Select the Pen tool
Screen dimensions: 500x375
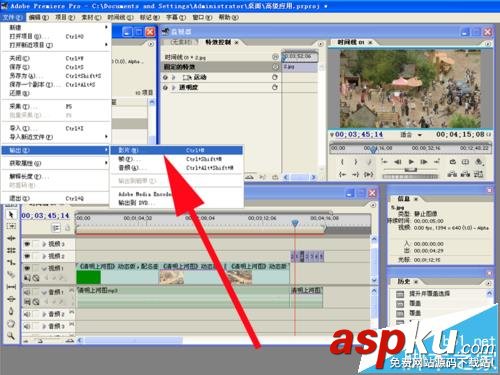click(x=11, y=311)
